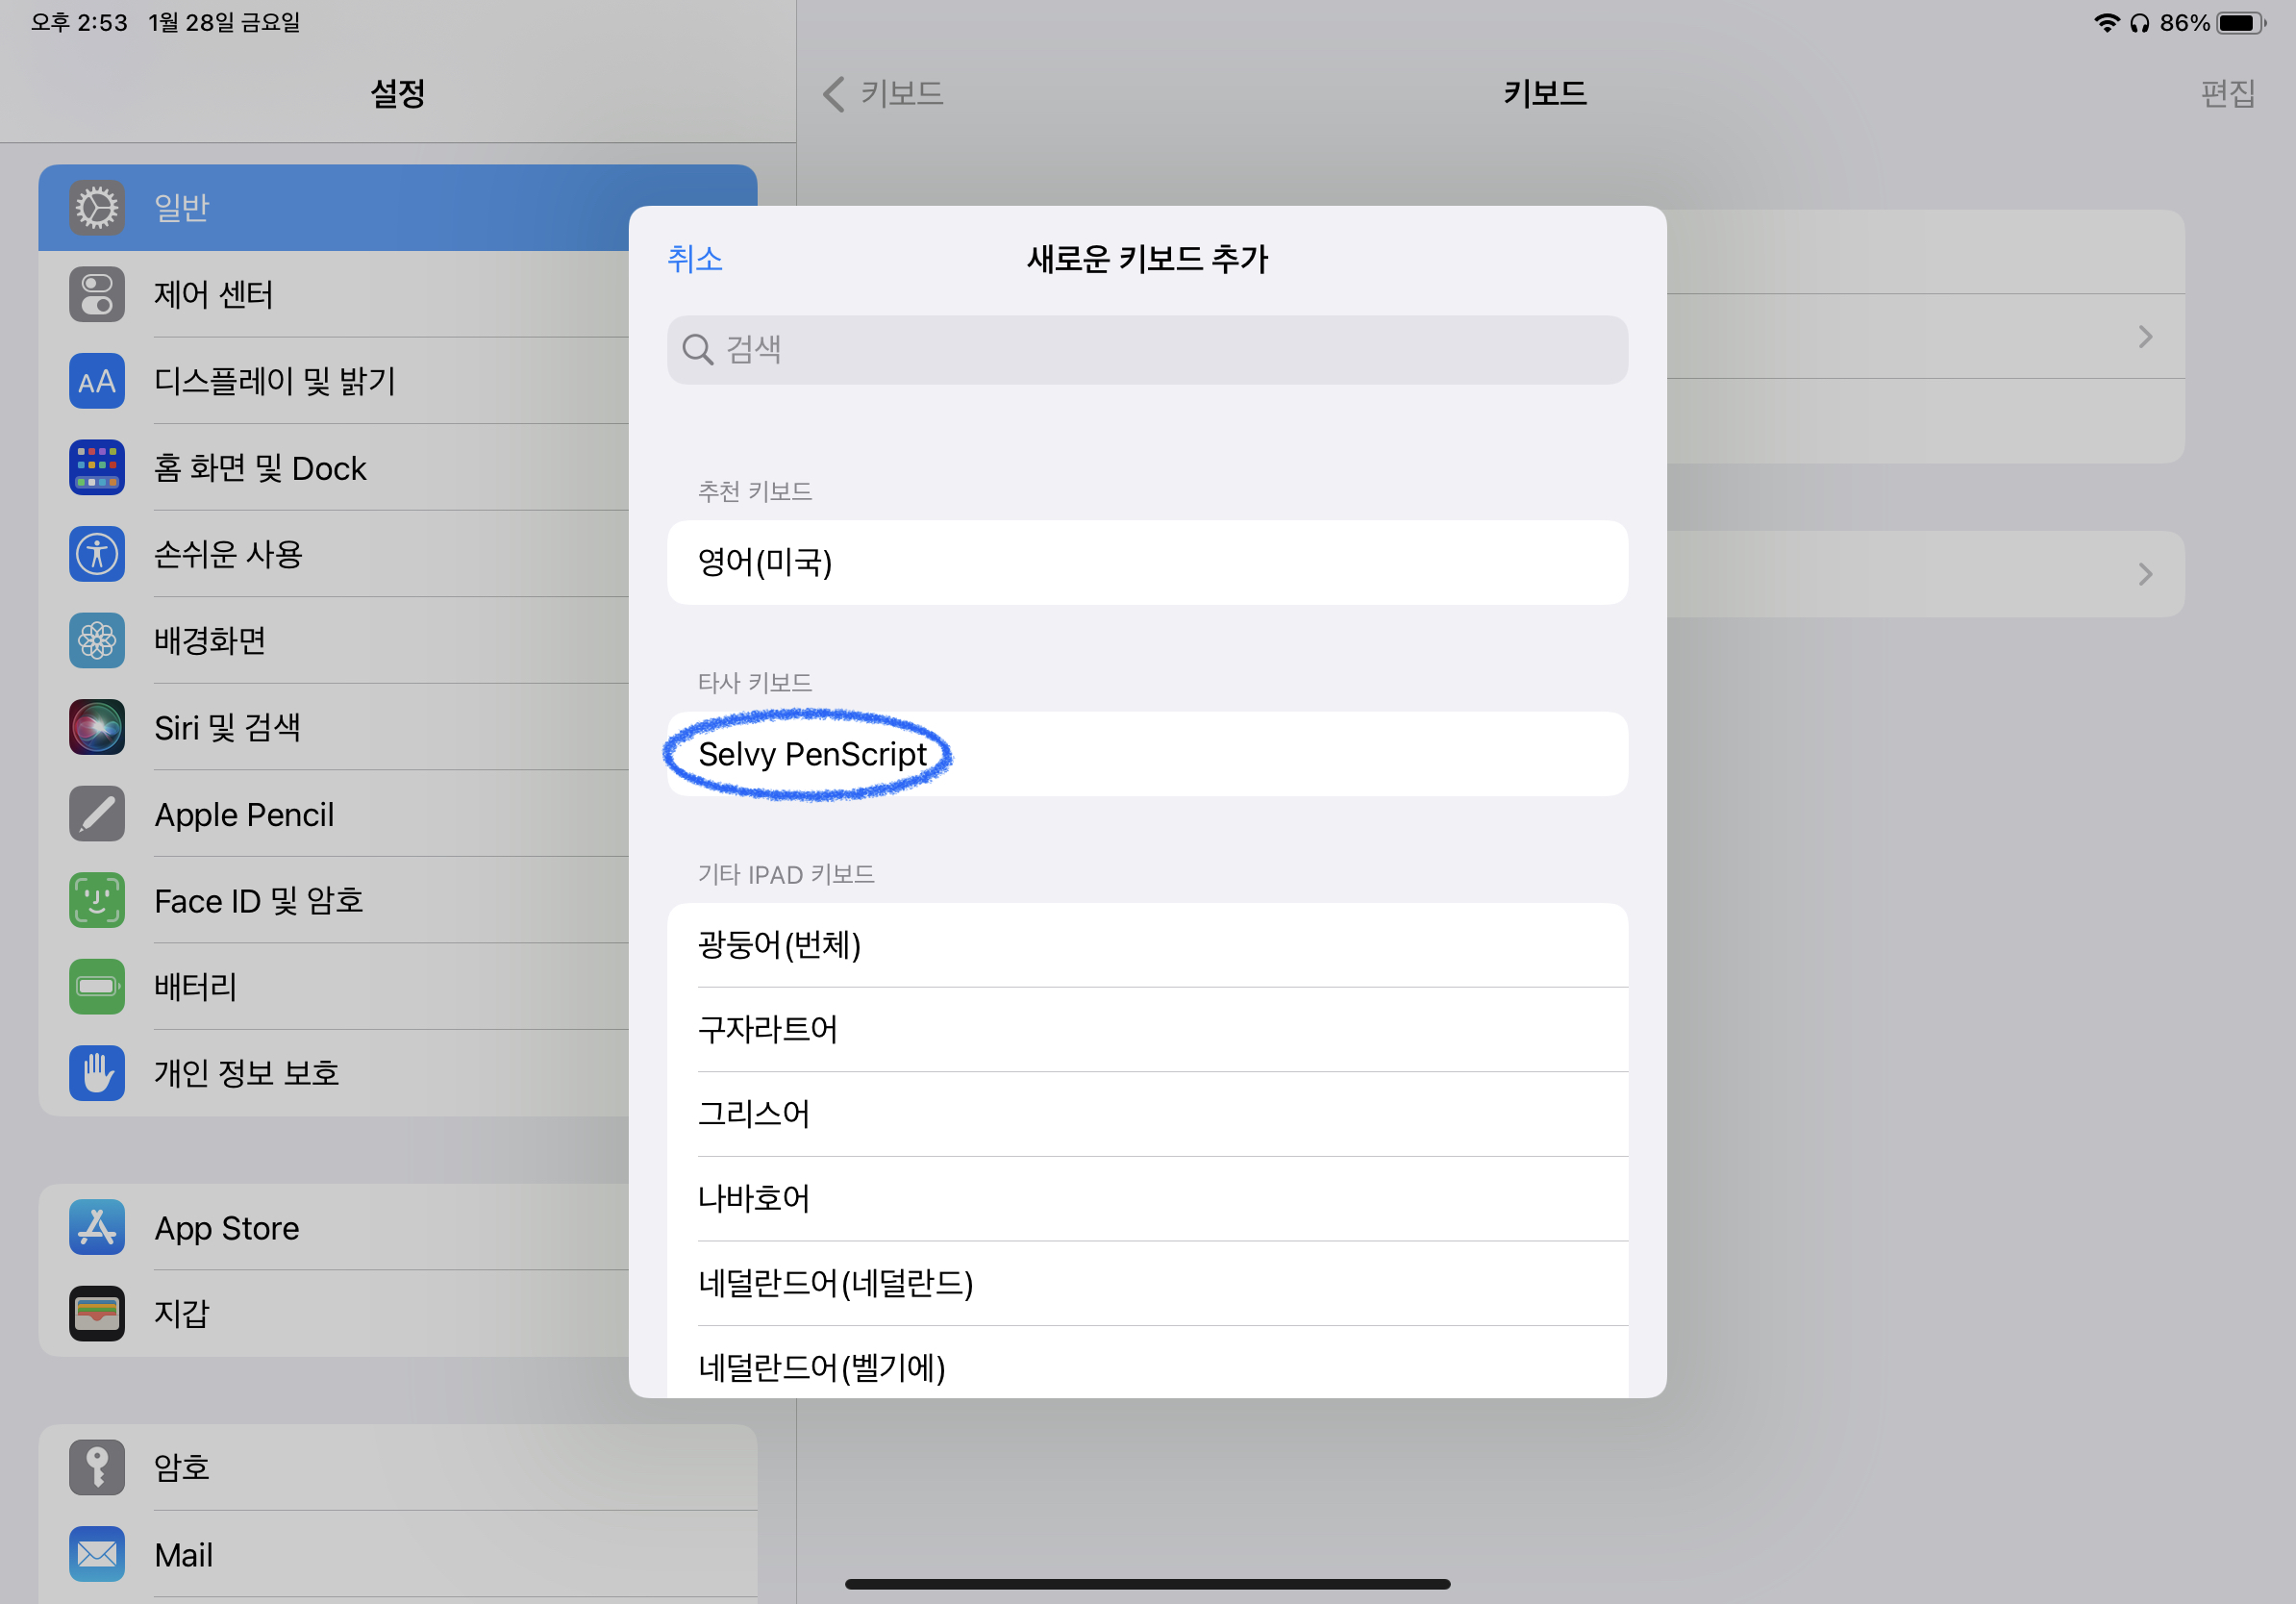
Task: Open 디스플레이 및 밝기 settings
Action: coord(333,381)
